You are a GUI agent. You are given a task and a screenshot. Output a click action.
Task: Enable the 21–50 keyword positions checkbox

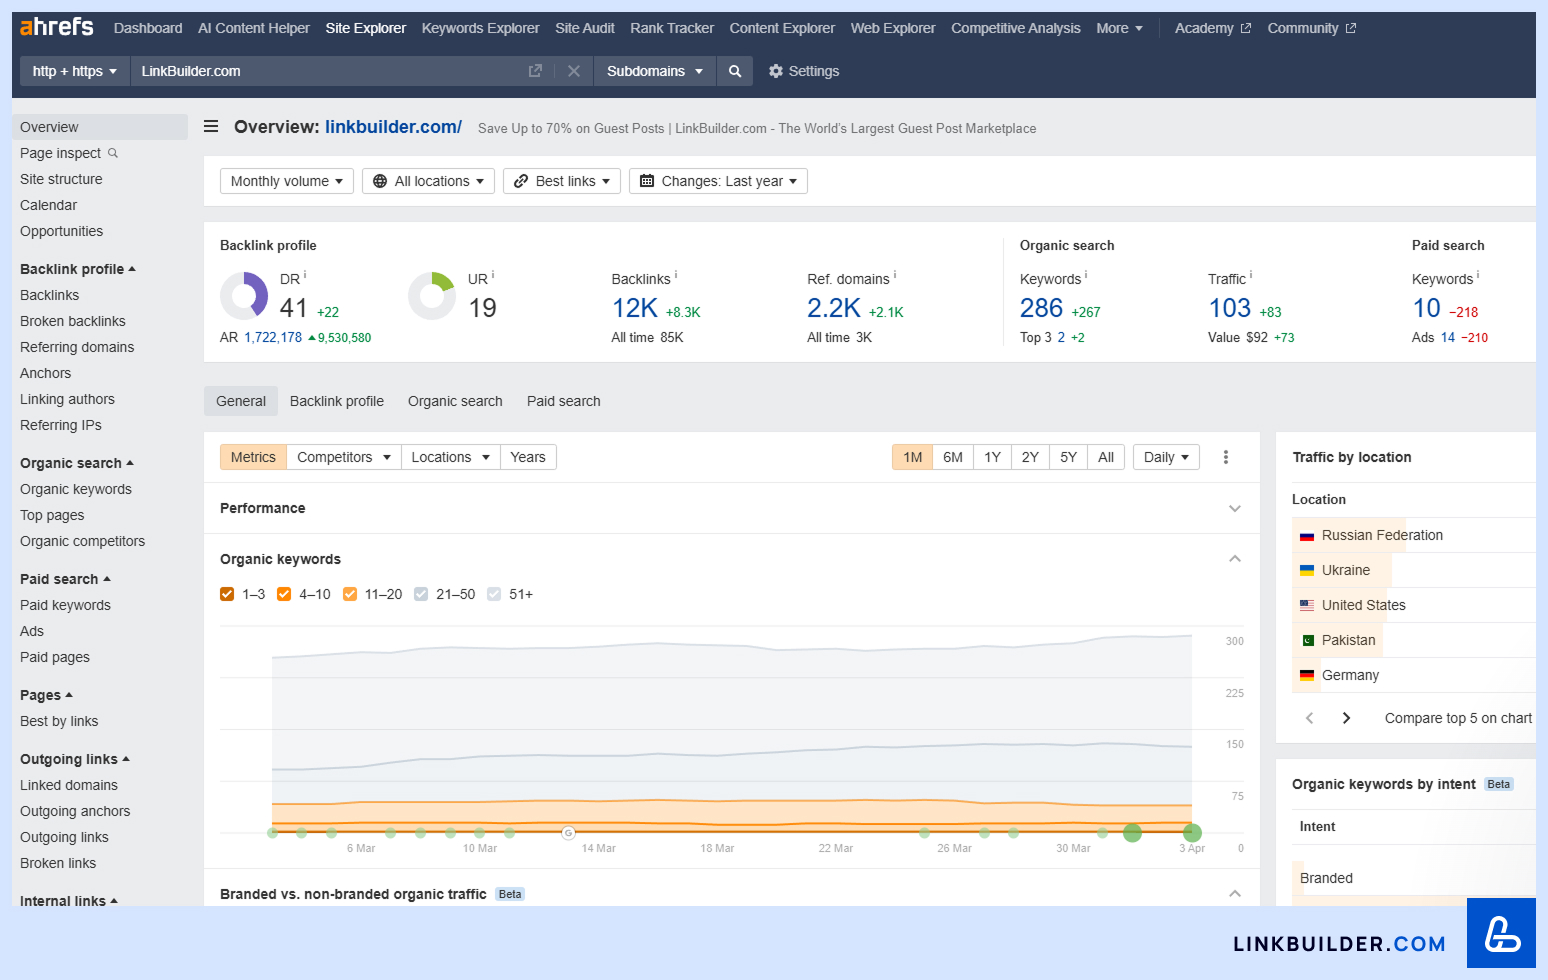[421, 594]
